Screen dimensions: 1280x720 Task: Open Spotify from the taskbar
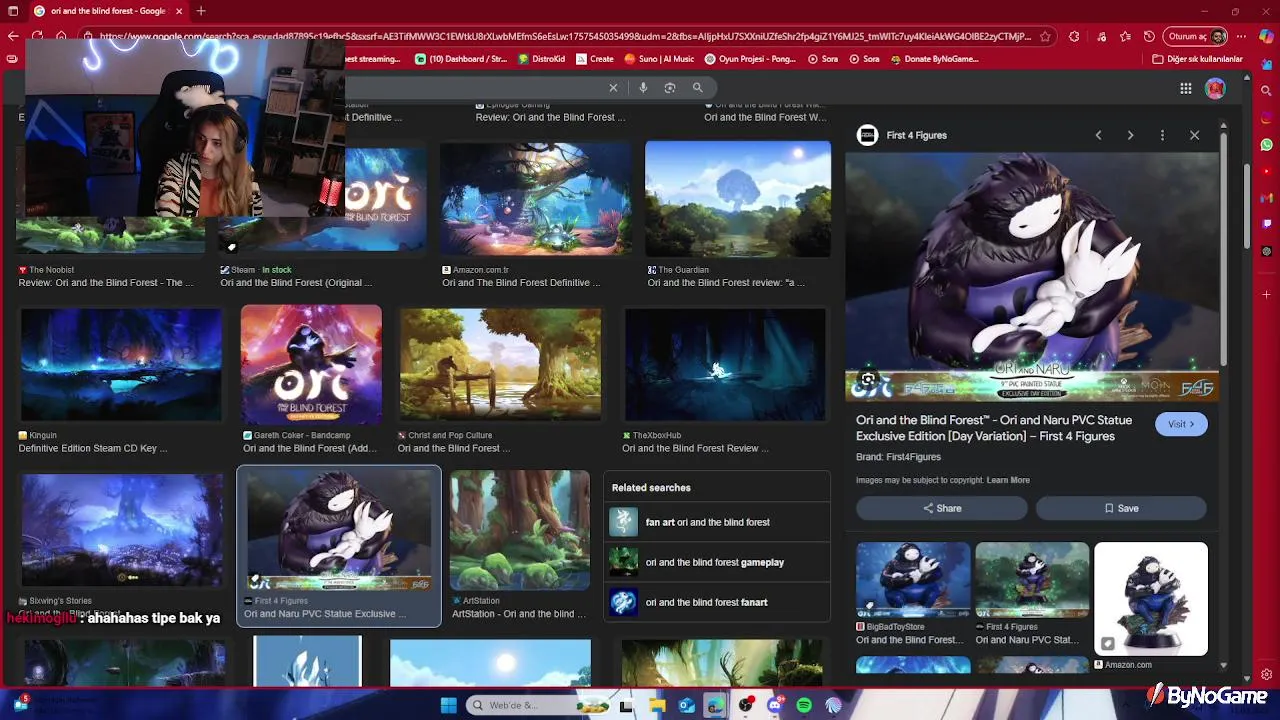click(804, 706)
